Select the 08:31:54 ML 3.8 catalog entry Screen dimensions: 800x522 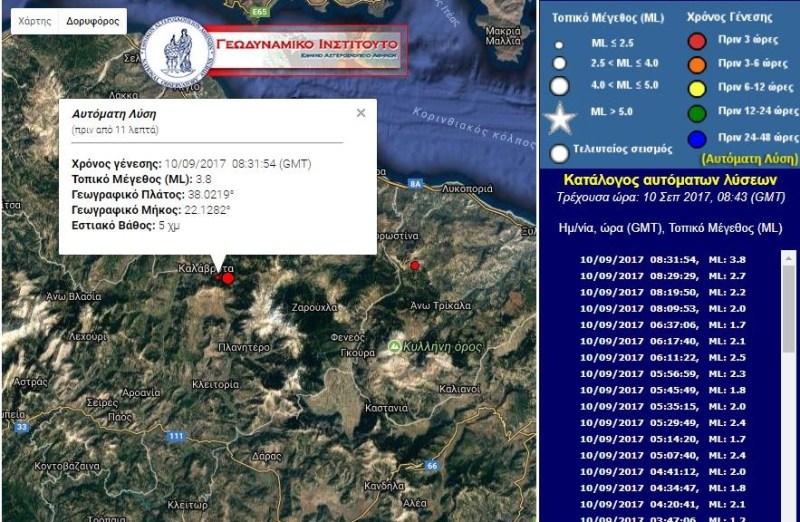tap(663, 260)
